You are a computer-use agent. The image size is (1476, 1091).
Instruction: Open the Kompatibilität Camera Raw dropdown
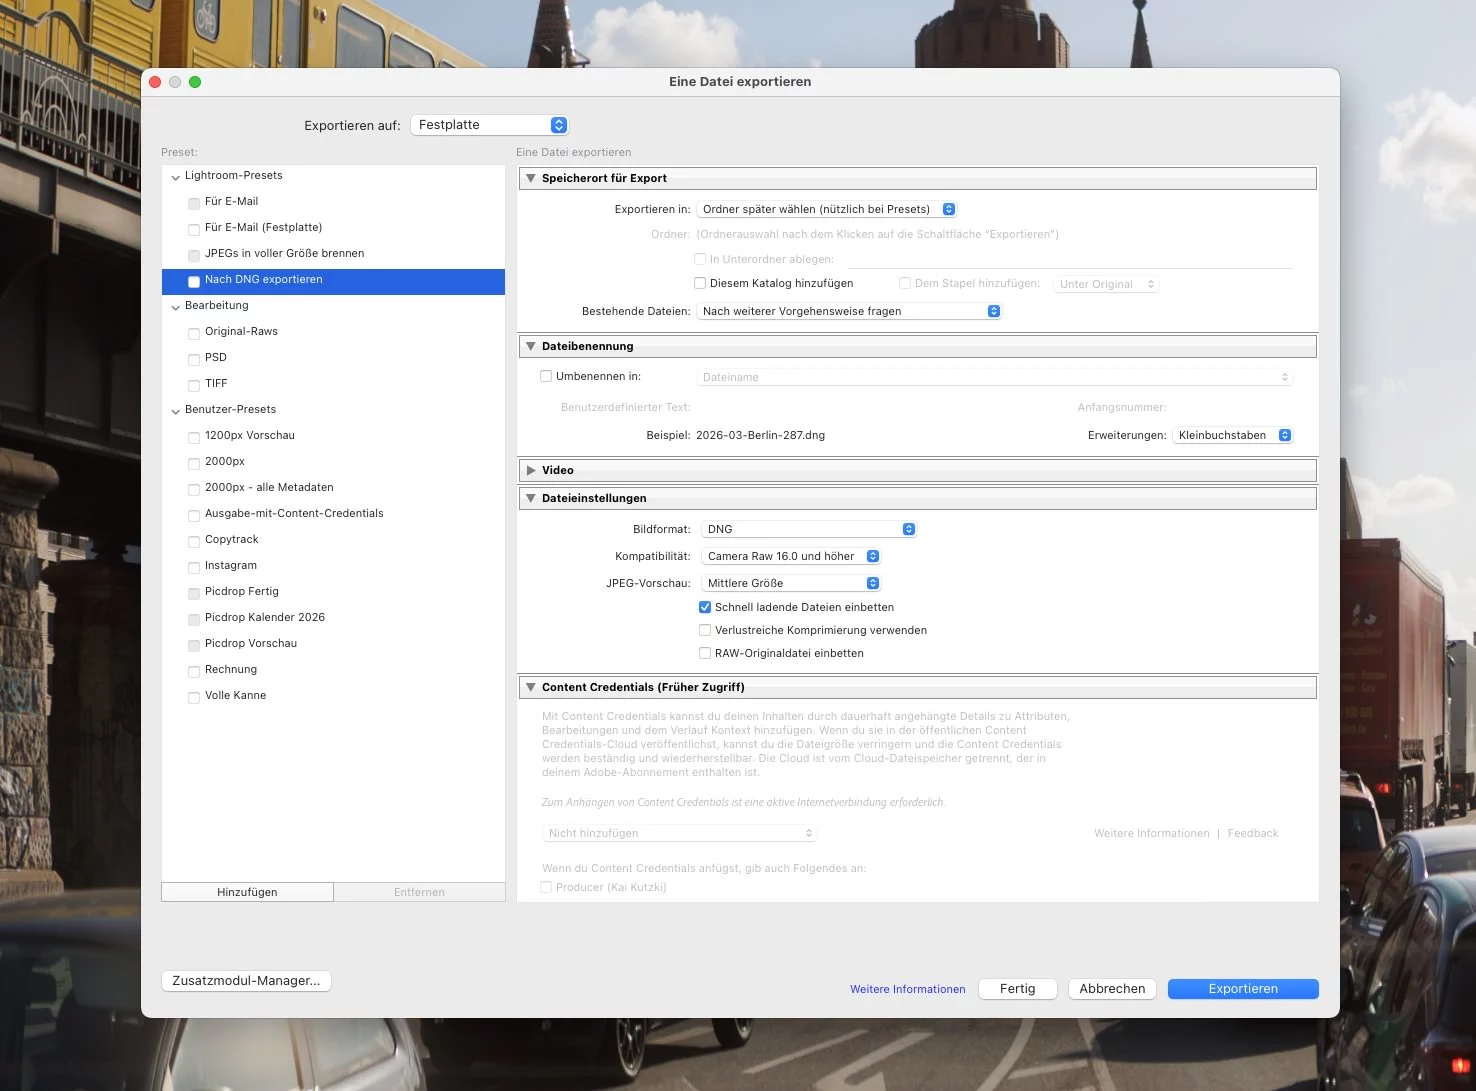click(x=790, y=556)
